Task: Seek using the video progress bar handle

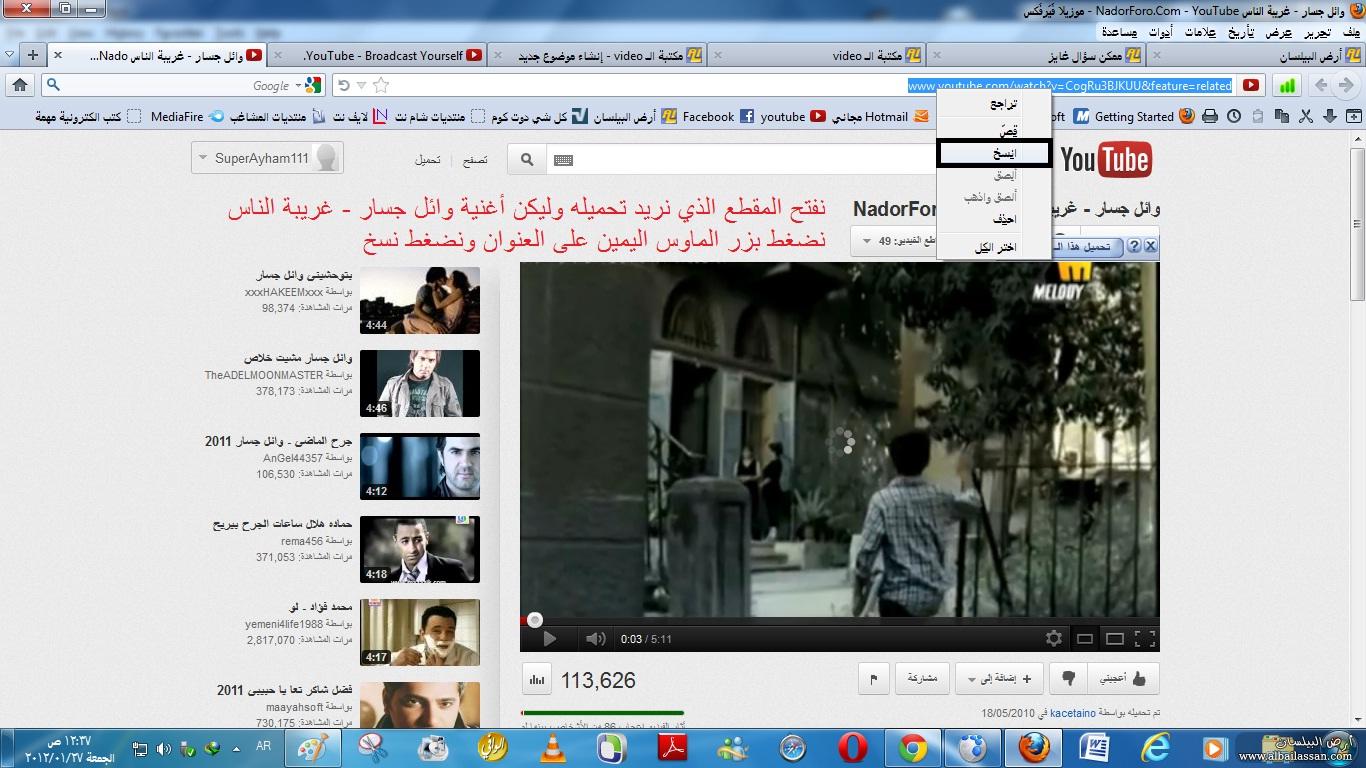Action: [x=535, y=620]
